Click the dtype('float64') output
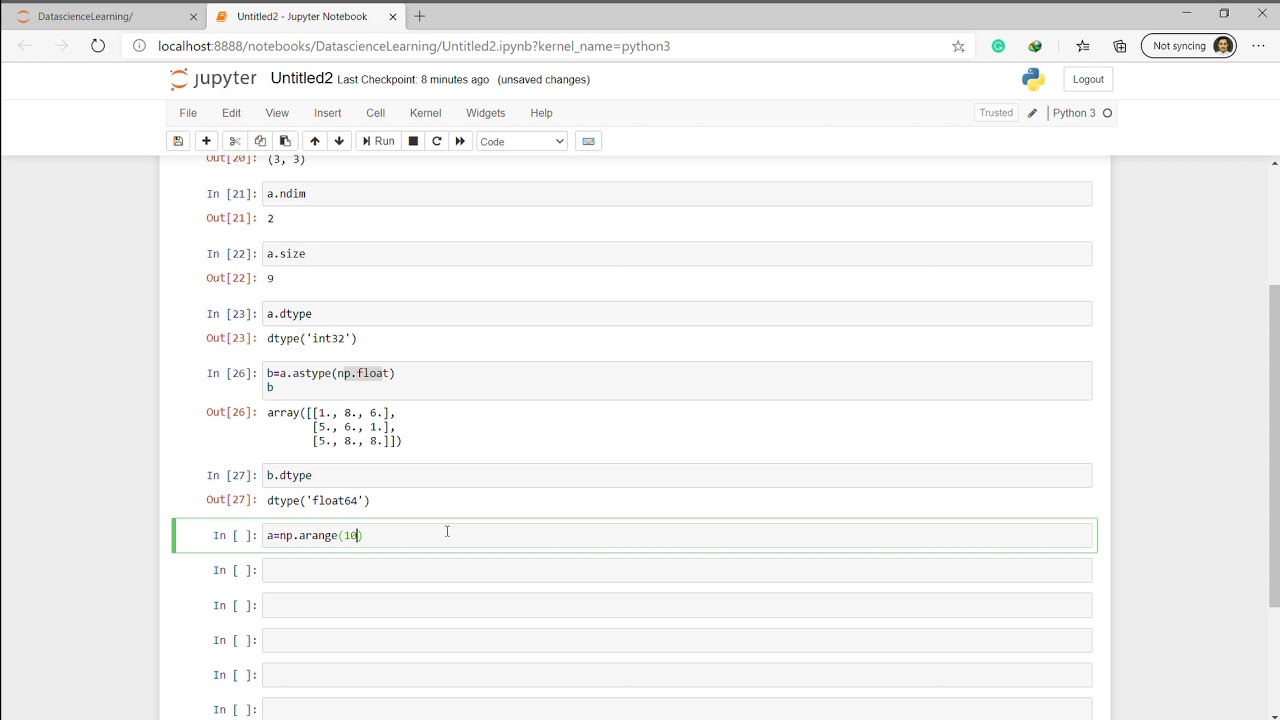 (318, 500)
